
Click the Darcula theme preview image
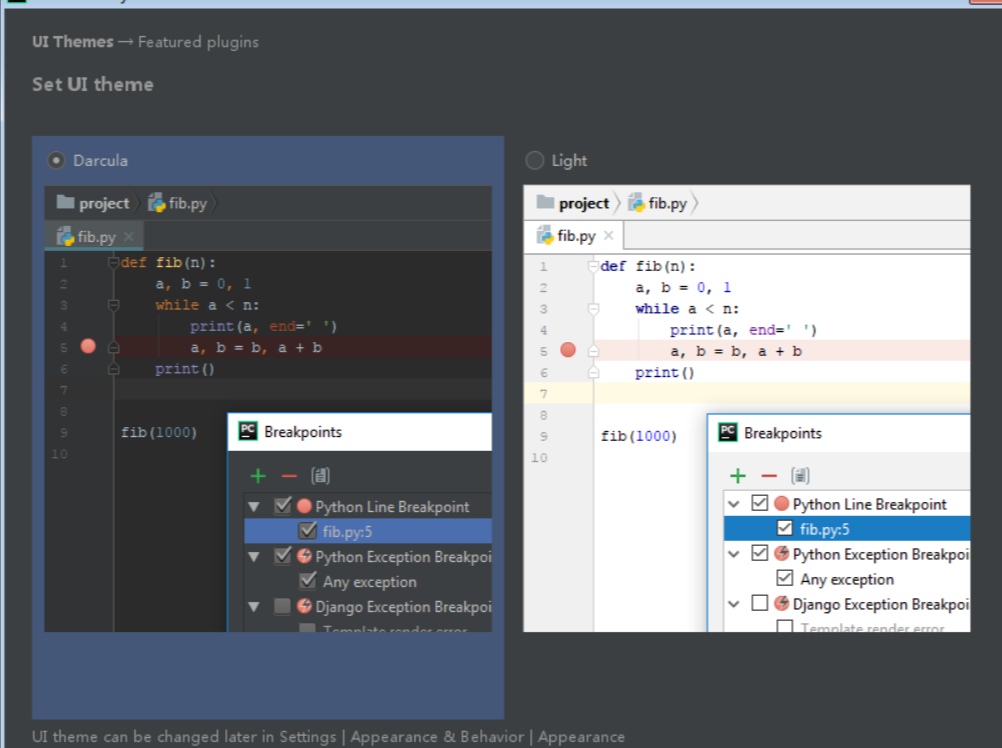[x=268, y=409]
